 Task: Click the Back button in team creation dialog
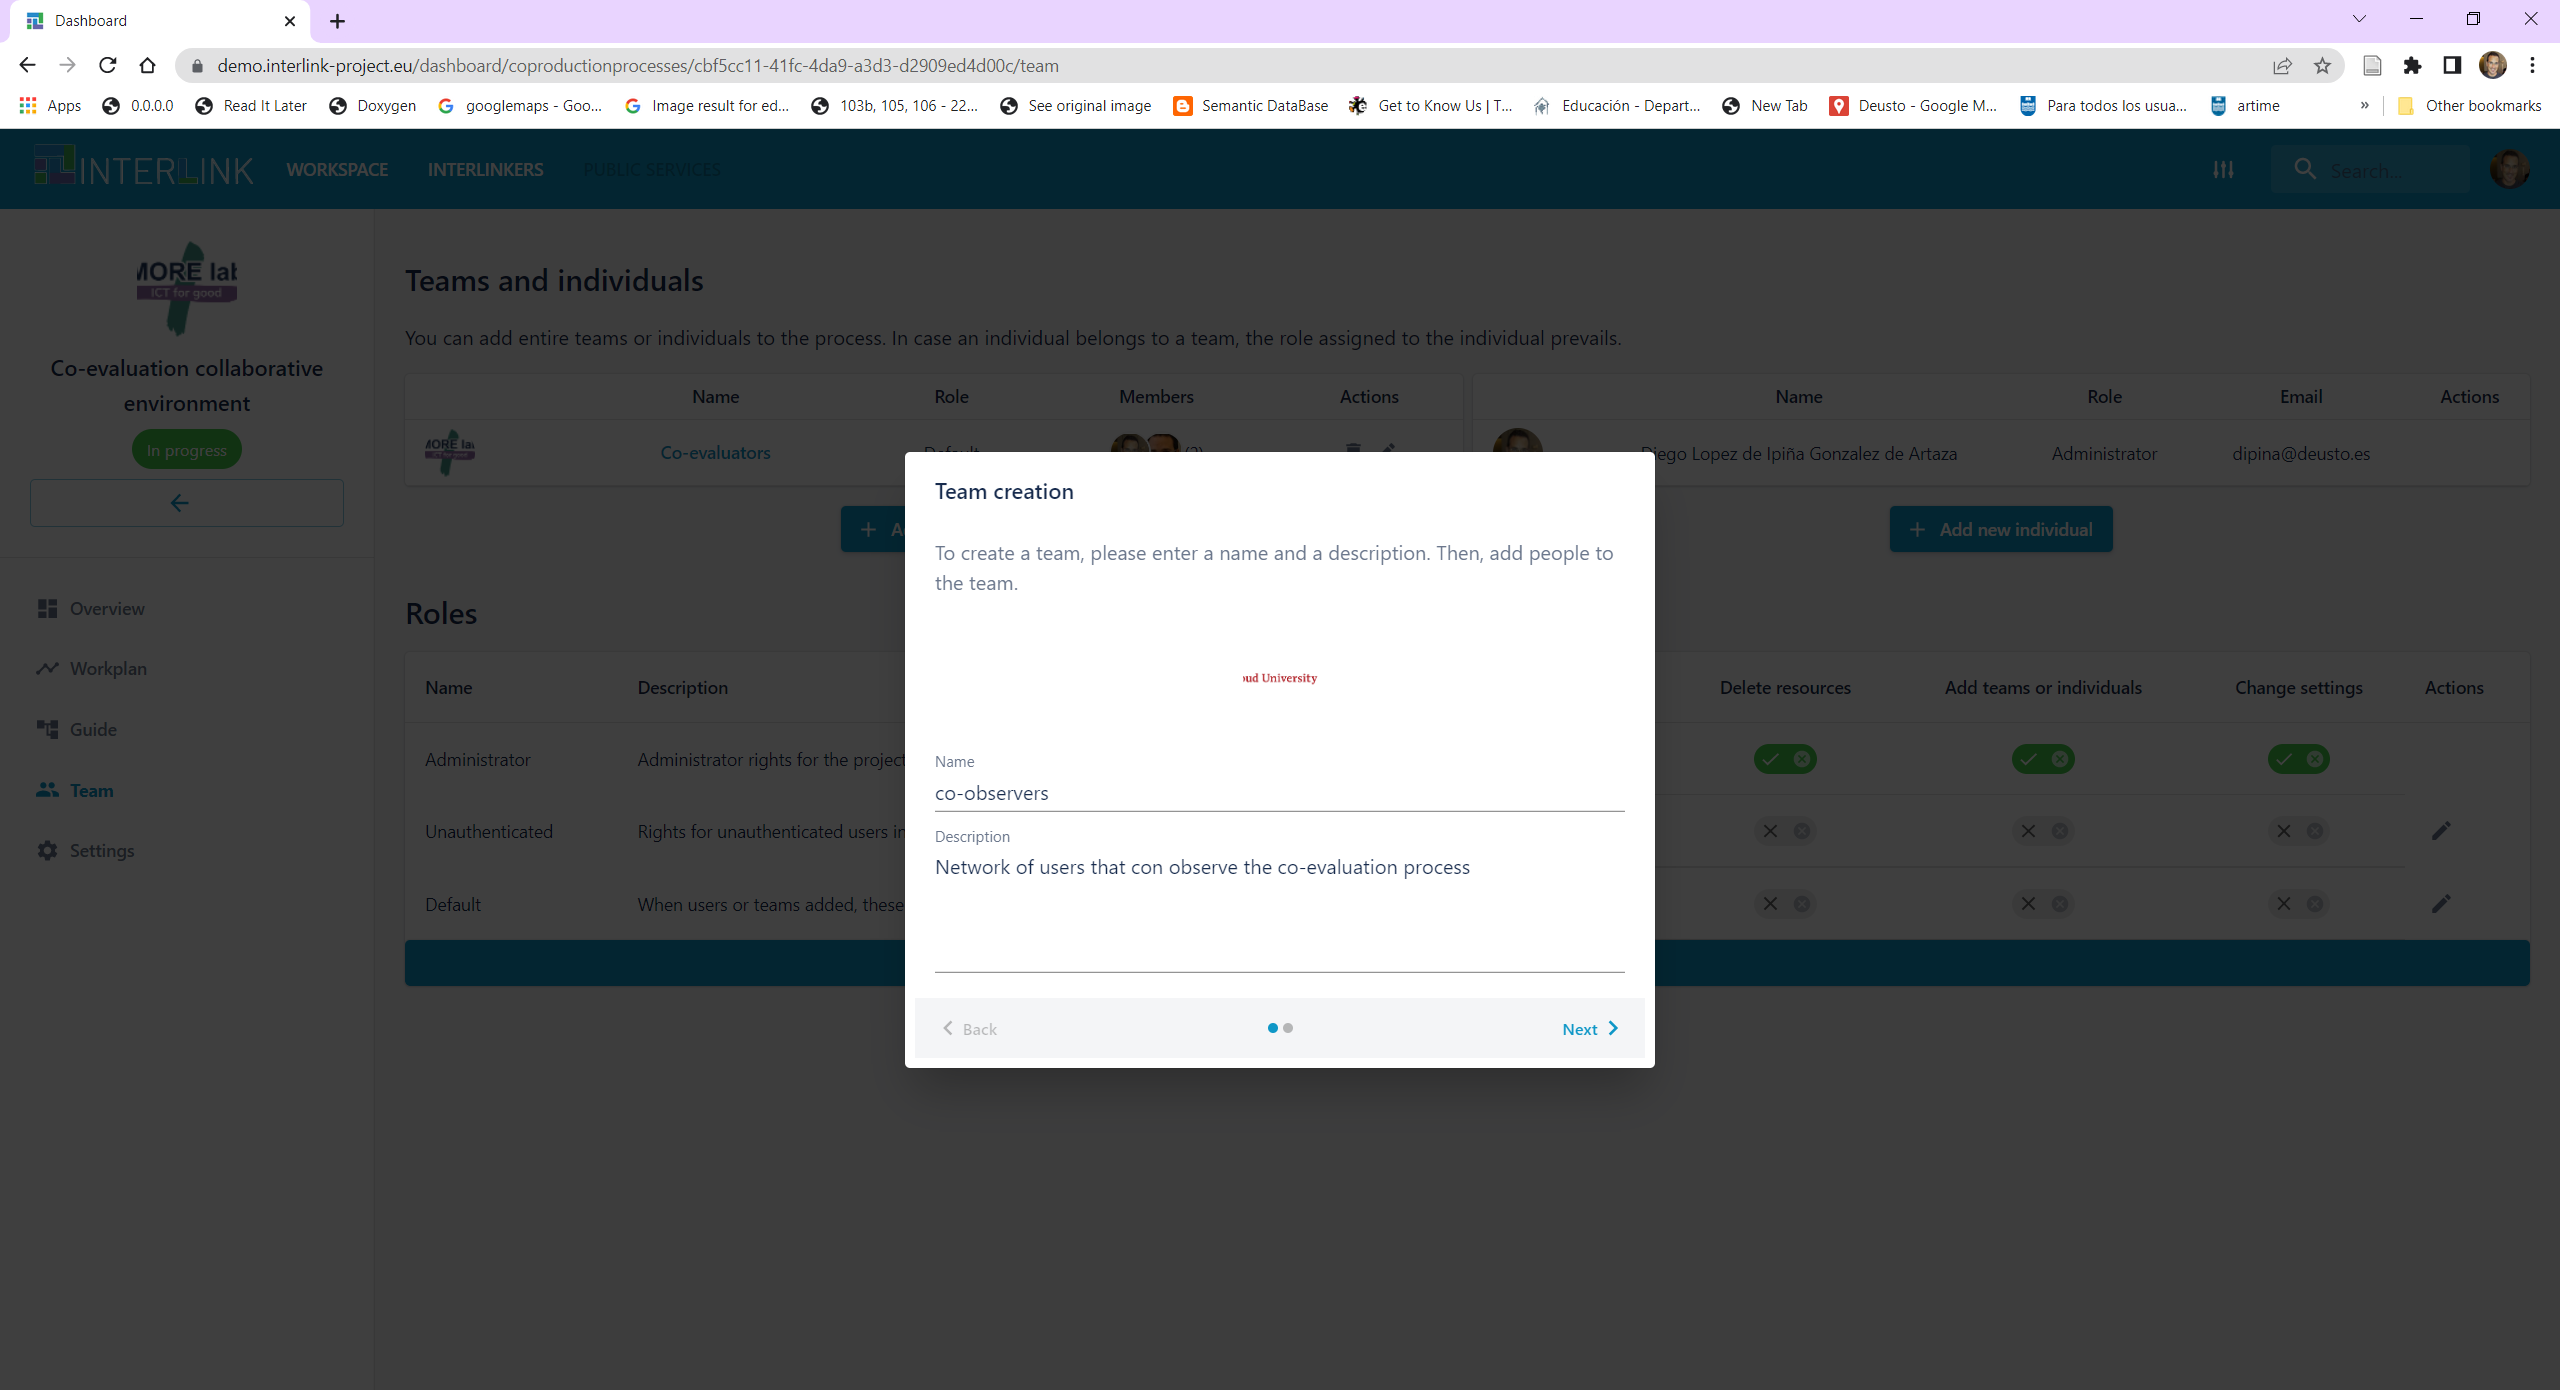pos(970,1029)
